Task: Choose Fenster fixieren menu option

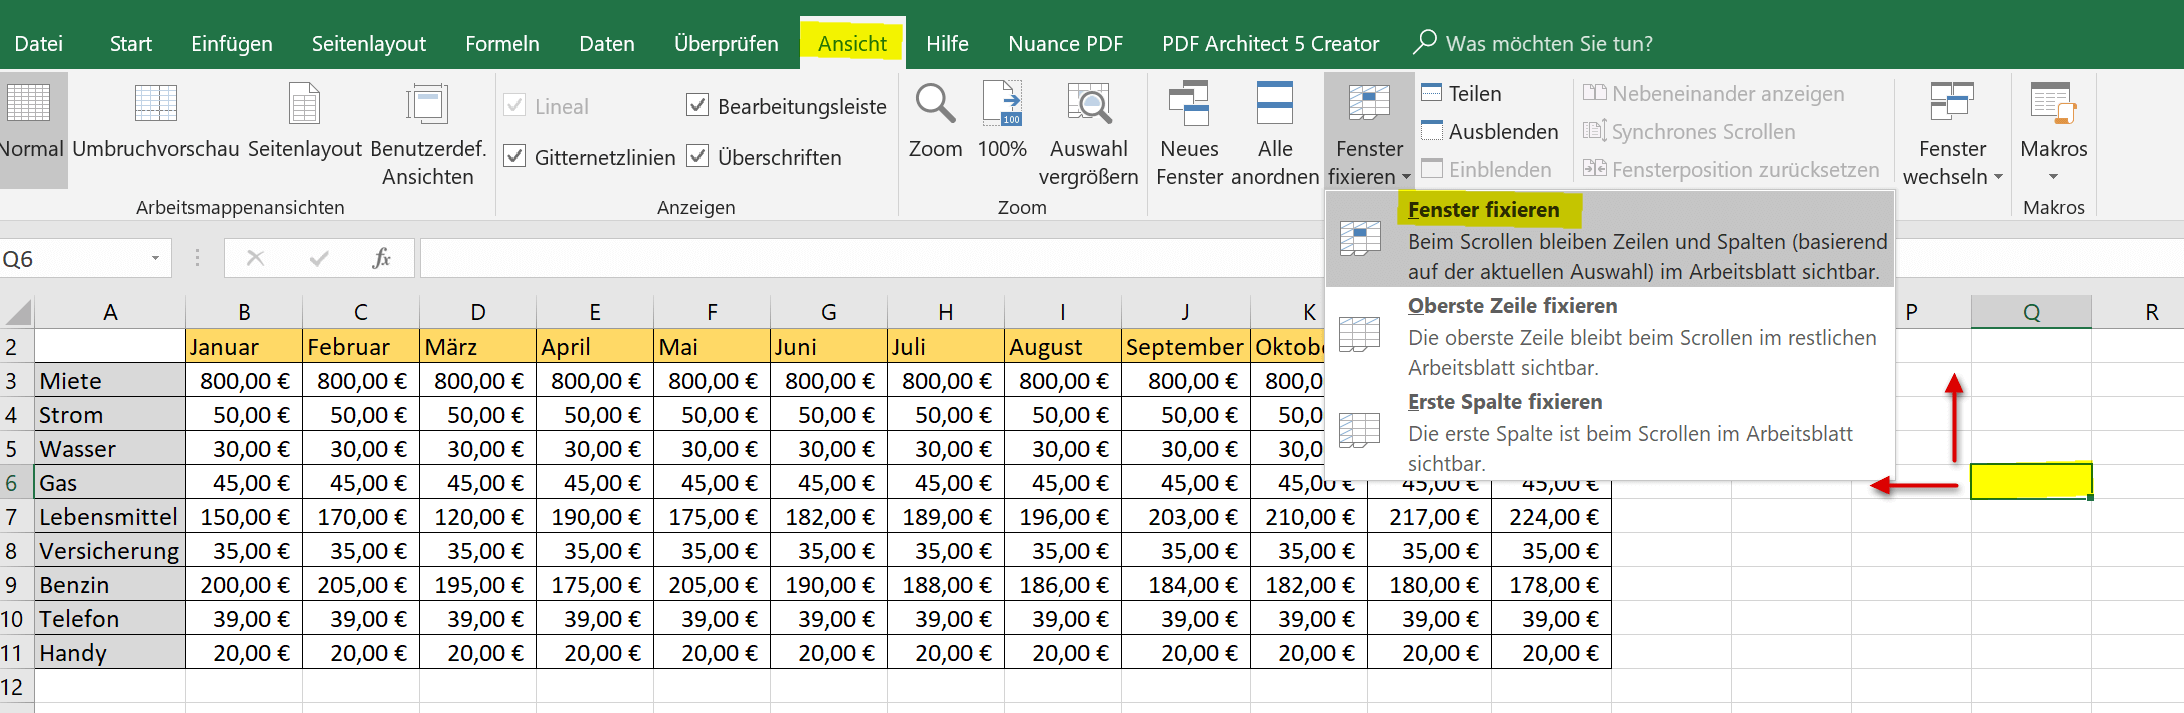Action: coord(1610,239)
